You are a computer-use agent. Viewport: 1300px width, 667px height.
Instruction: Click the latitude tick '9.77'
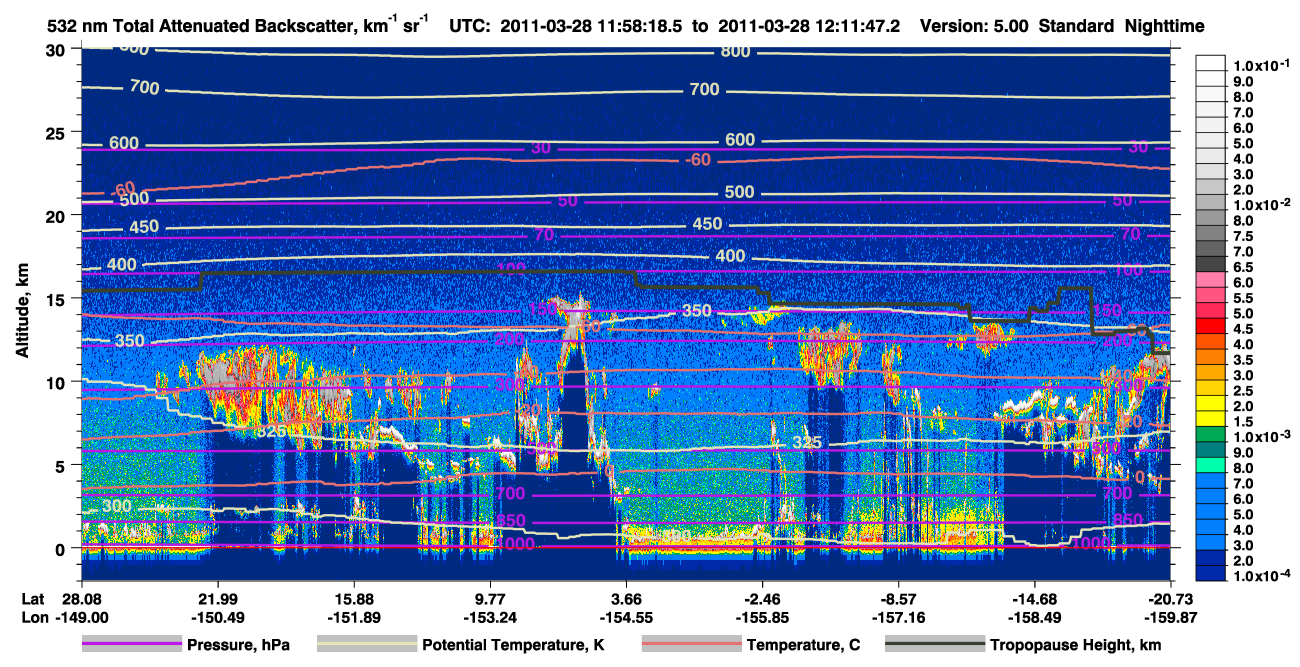[x=490, y=597]
